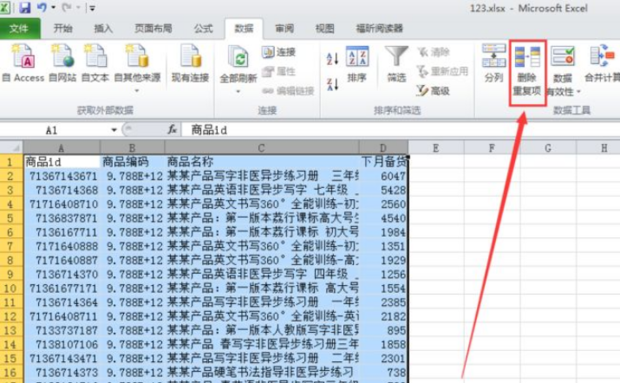Image resolution: width=620 pixels, height=383 pixels.
Task: Click the select-all corner of the sheet
Action: [x=11, y=148]
